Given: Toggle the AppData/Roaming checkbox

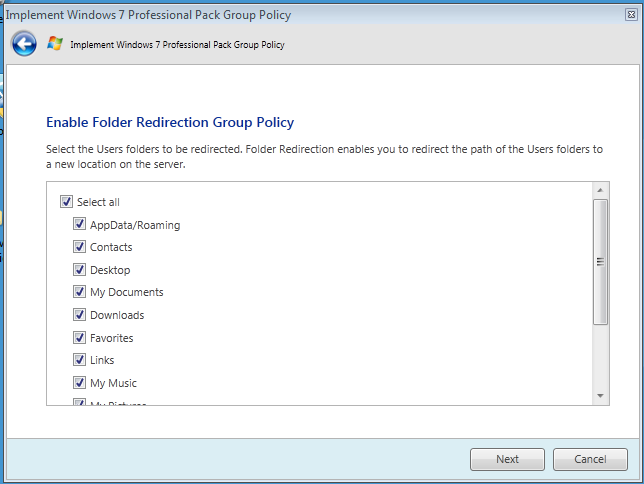Looking at the screenshot, I should 80,225.
